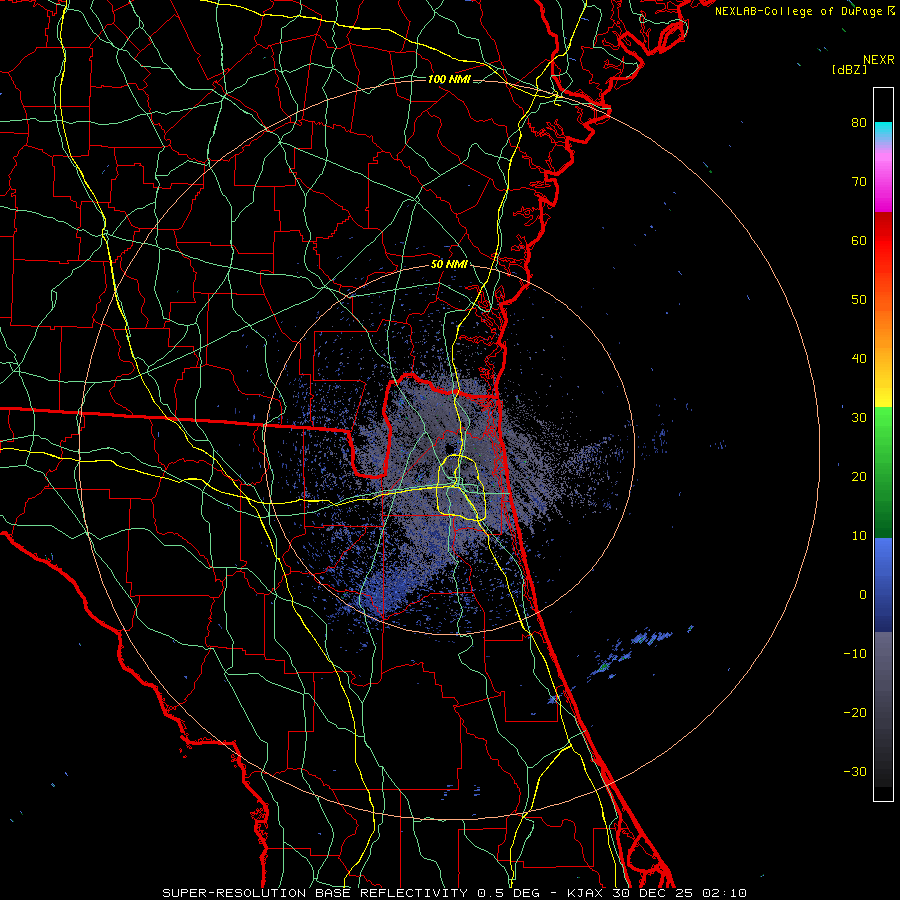Click the -30 dBZ scale value
900x900 pixels.
(855, 772)
